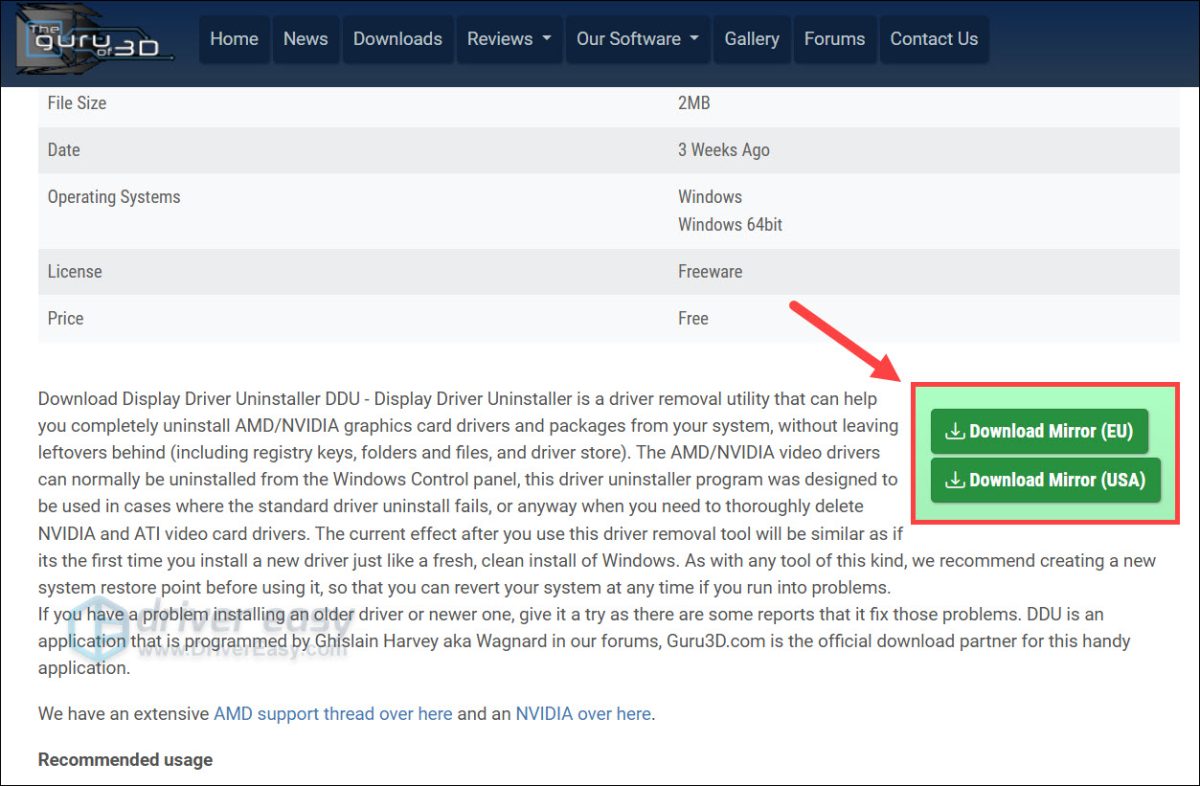Screen dimensions: 1200x786
Task: Open the Reviews chevron arrow
Action: pos(545,39)
